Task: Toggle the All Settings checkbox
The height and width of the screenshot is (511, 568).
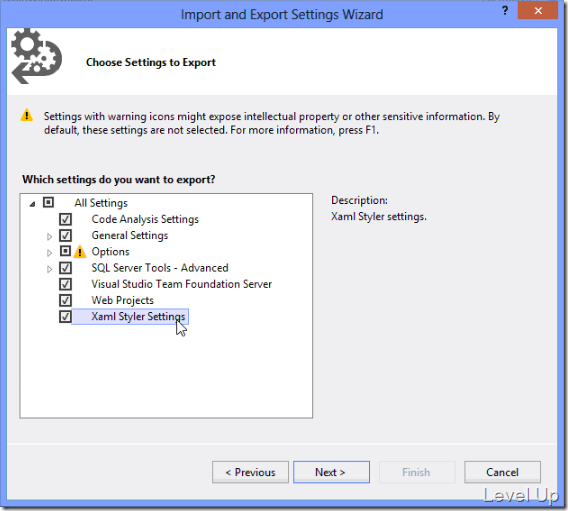Action: pos(48,202)
